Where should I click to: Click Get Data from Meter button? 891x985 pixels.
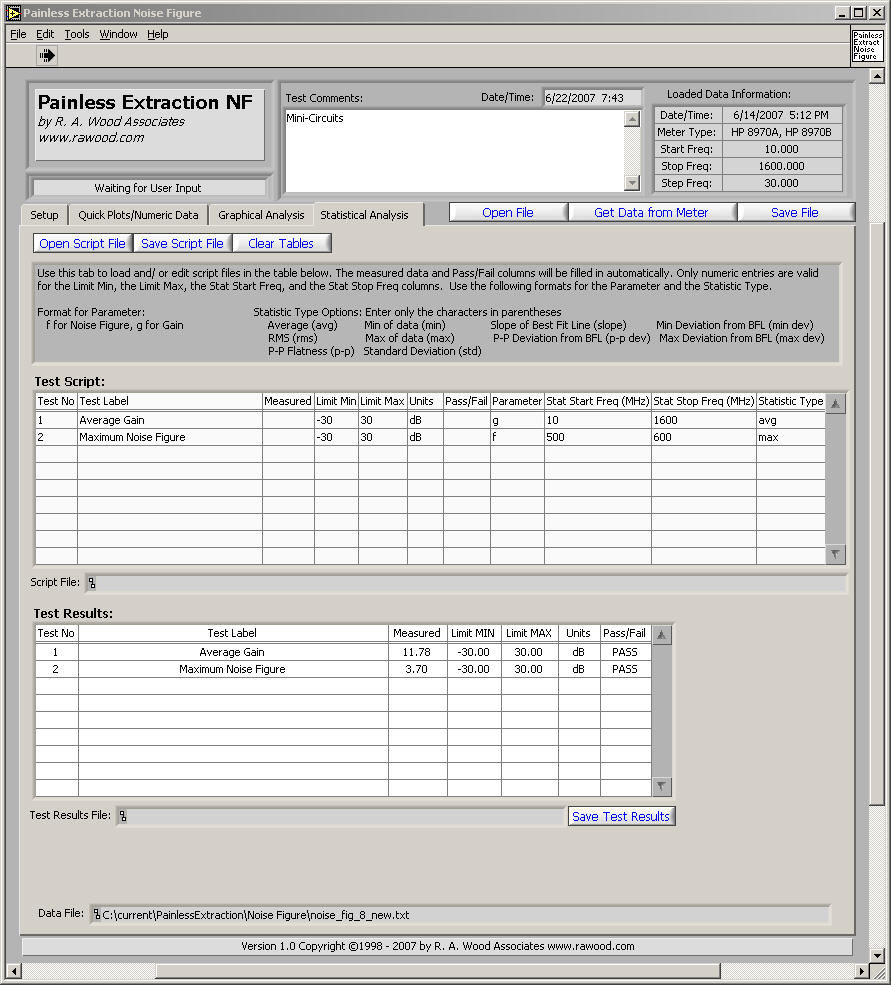651,212
